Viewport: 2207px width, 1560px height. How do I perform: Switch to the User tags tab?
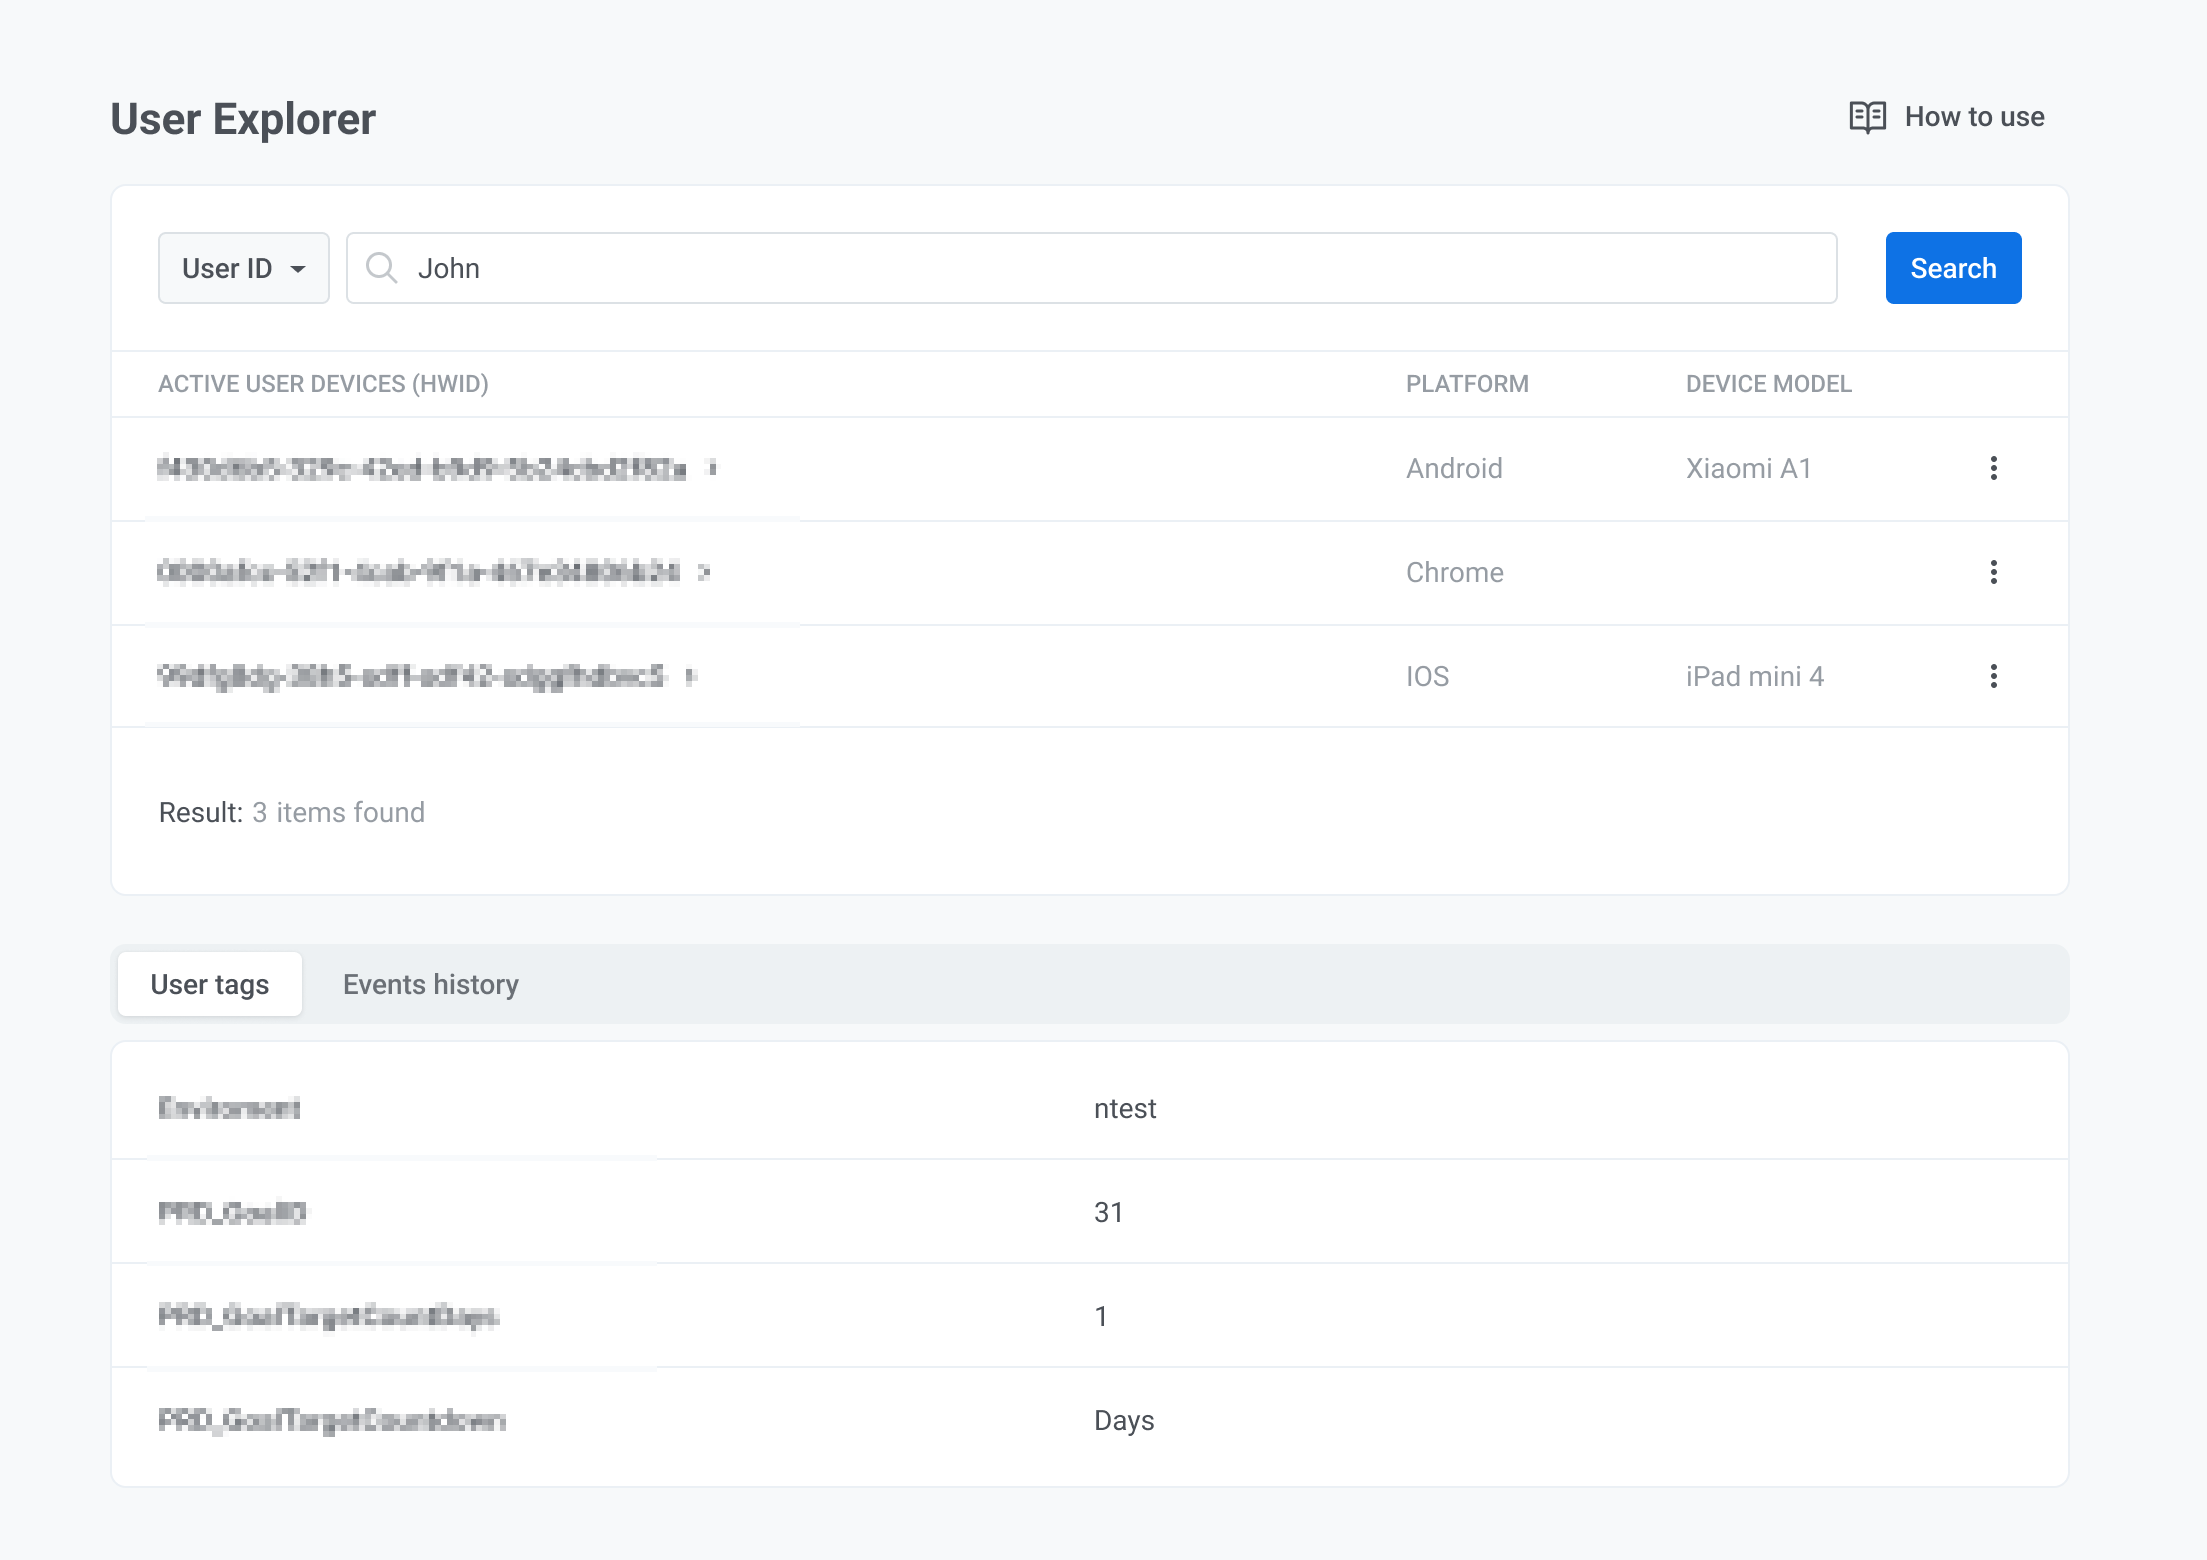coord(210,984)
